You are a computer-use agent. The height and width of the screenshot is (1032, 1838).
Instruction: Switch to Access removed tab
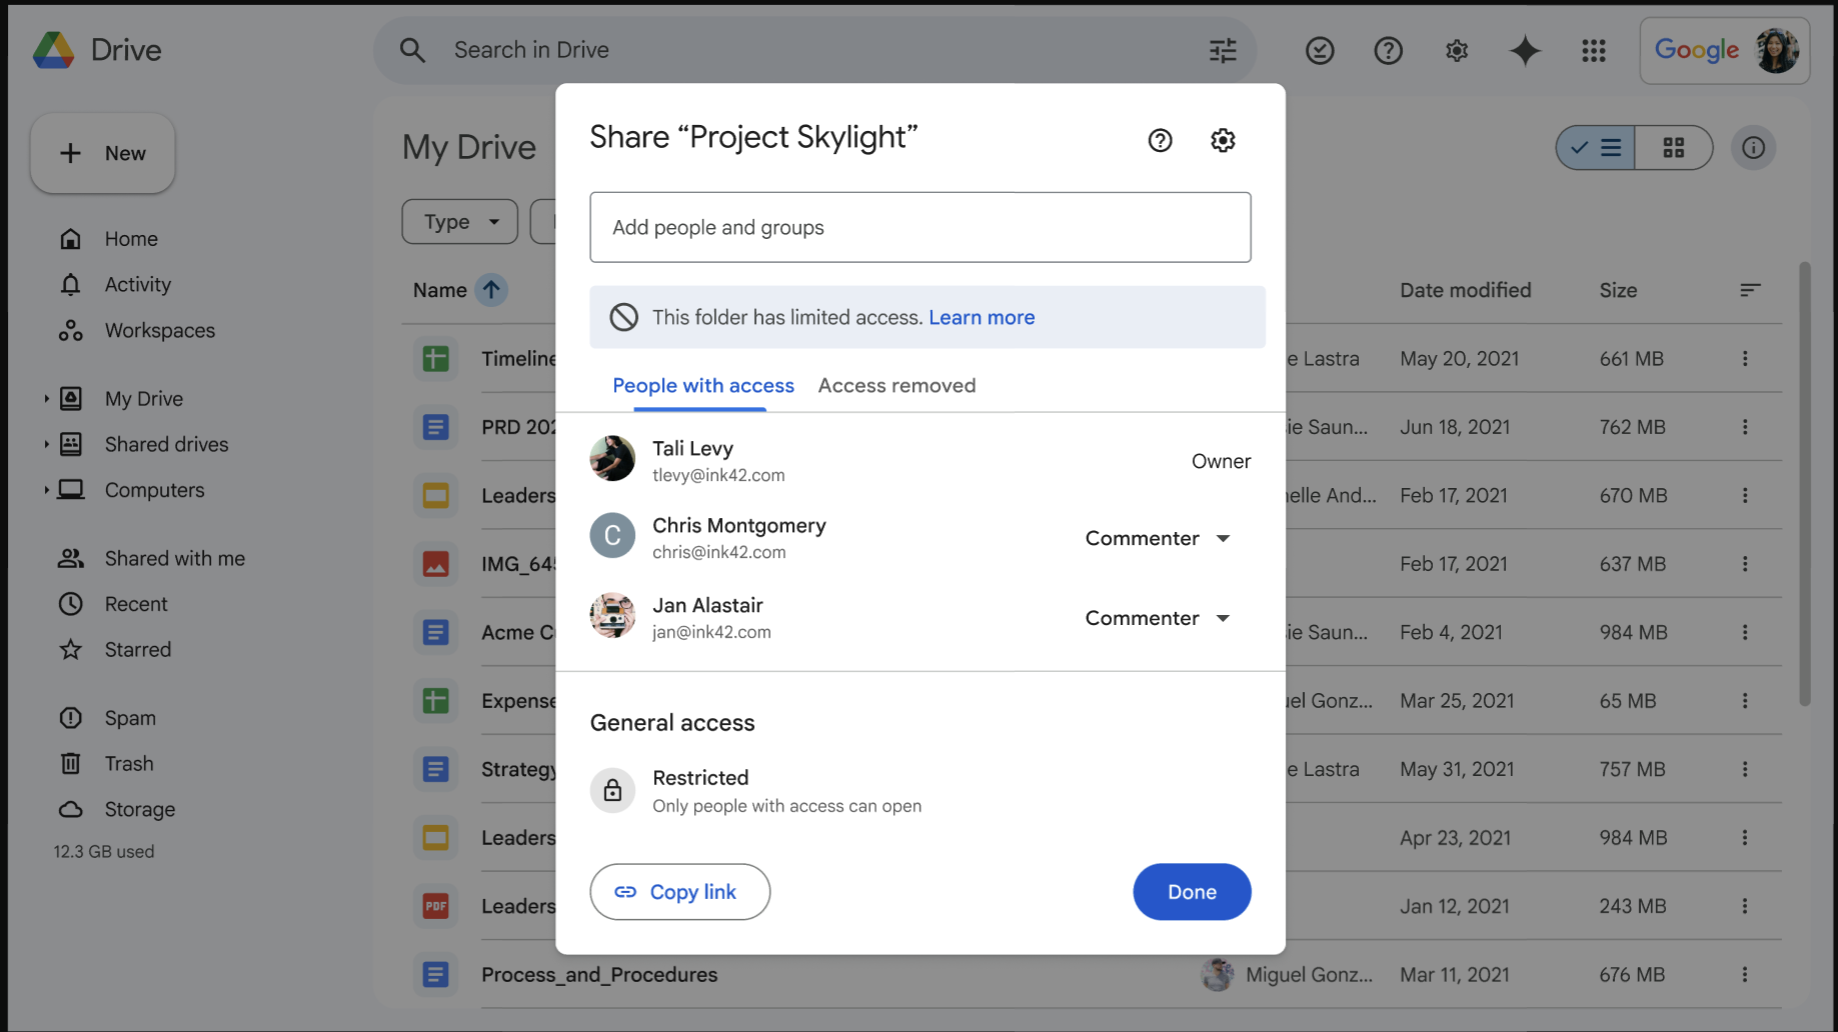point(896,385)
